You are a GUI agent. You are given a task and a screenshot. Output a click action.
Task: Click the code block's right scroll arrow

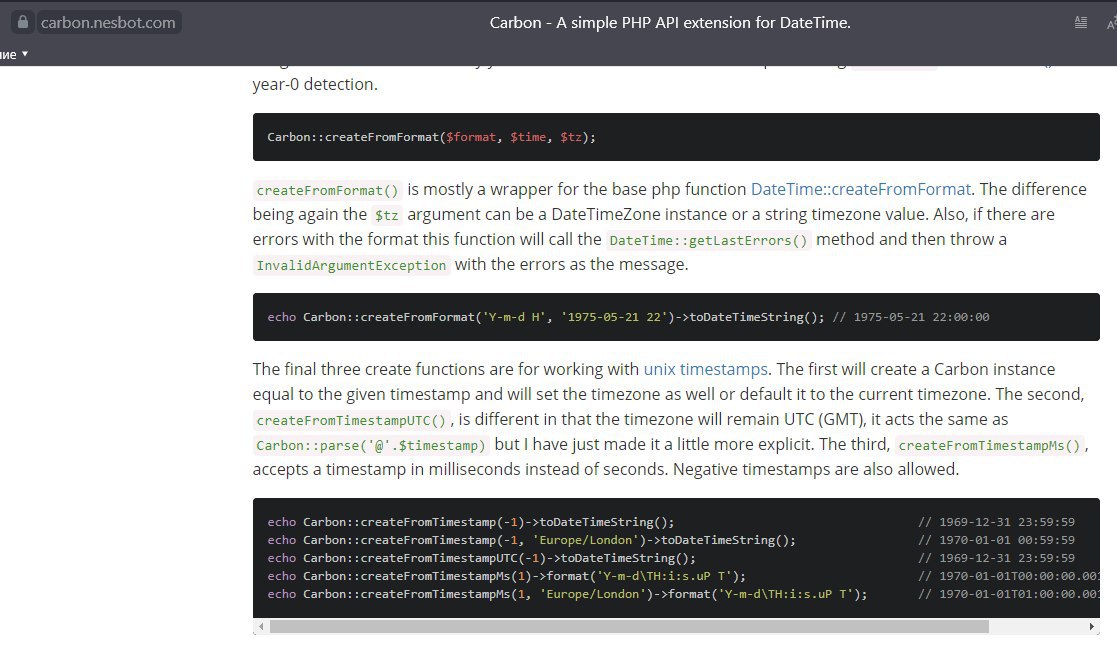point(1091,627)
